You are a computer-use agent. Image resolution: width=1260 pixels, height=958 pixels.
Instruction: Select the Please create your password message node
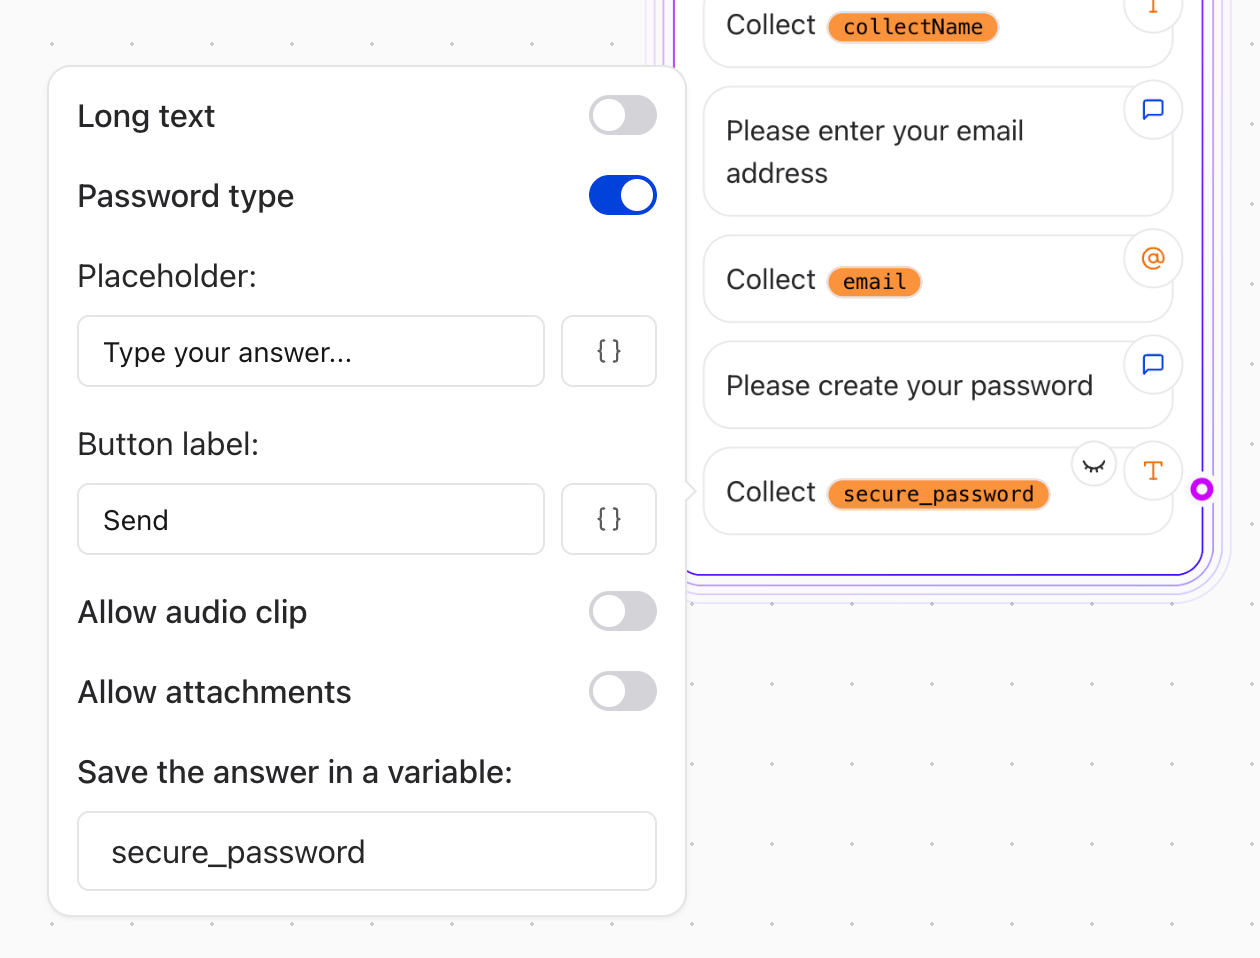(x=910, y=385)
